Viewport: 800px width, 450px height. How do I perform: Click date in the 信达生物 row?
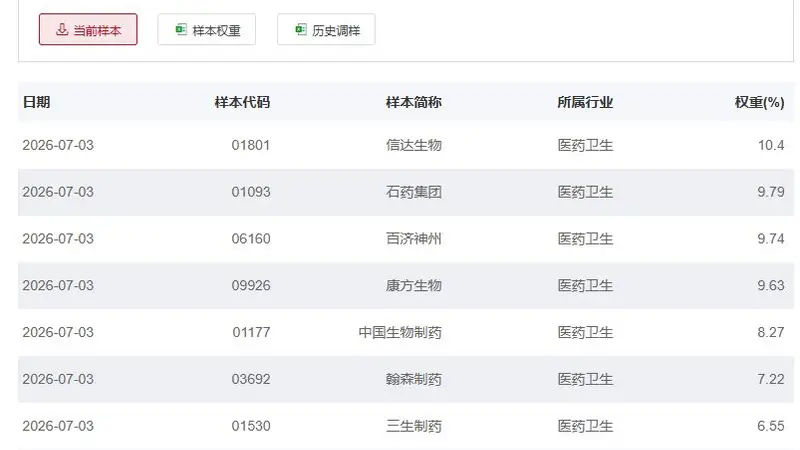pyautogui.click(x=58, y=145)
